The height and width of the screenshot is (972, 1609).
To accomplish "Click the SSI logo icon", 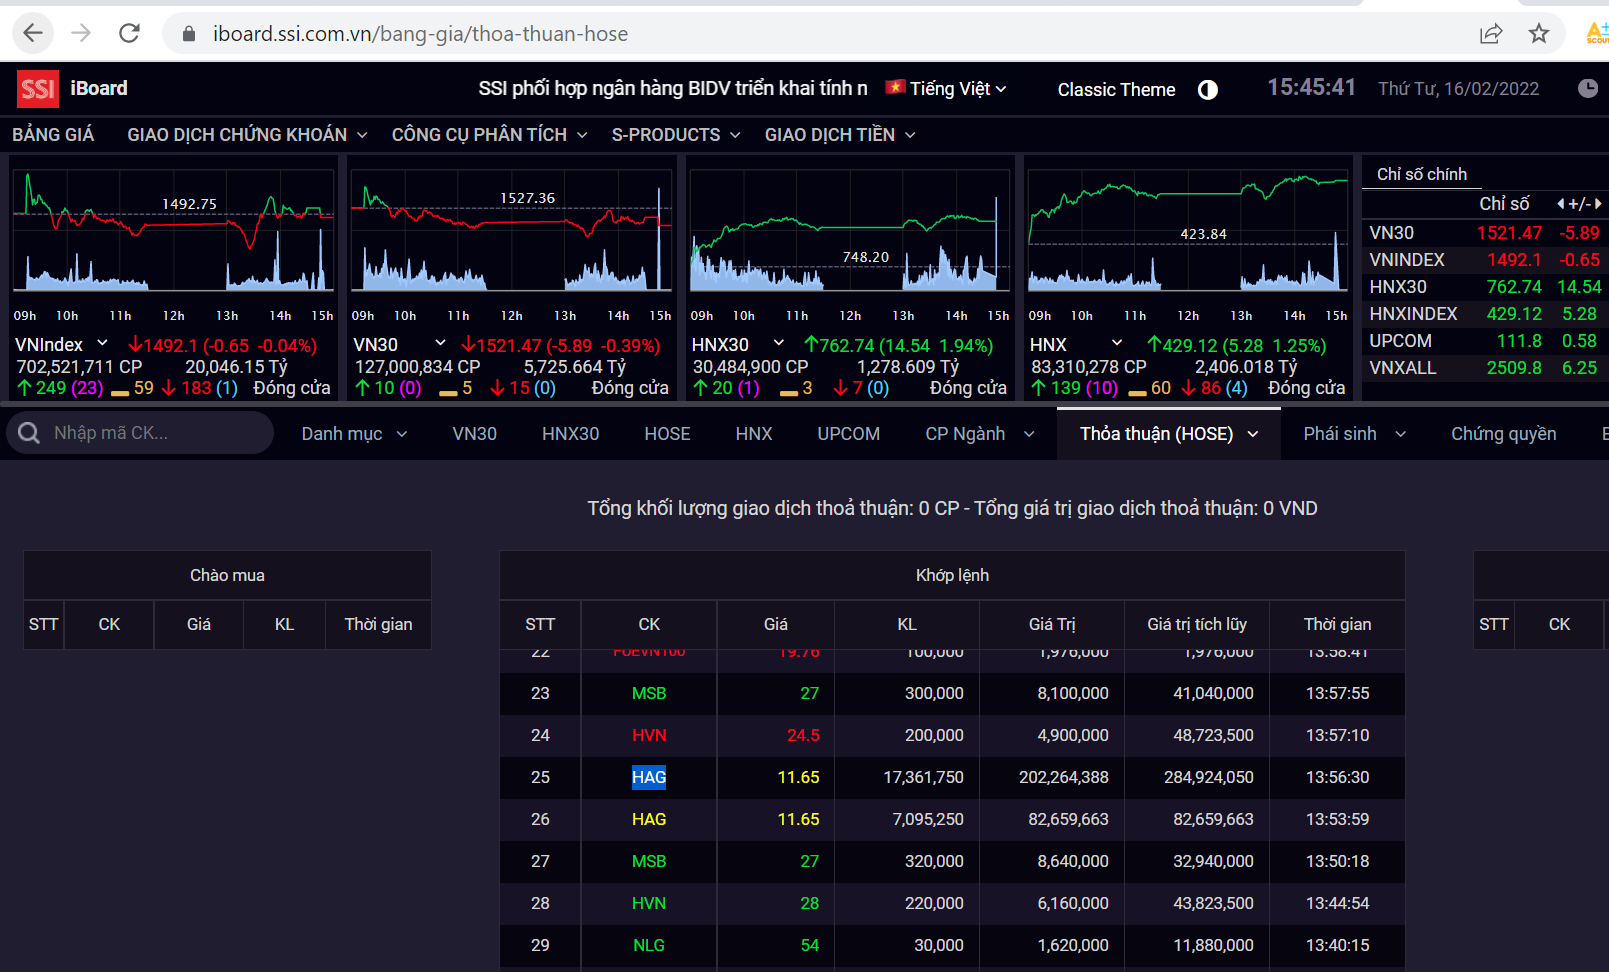I will coord(38,89).
